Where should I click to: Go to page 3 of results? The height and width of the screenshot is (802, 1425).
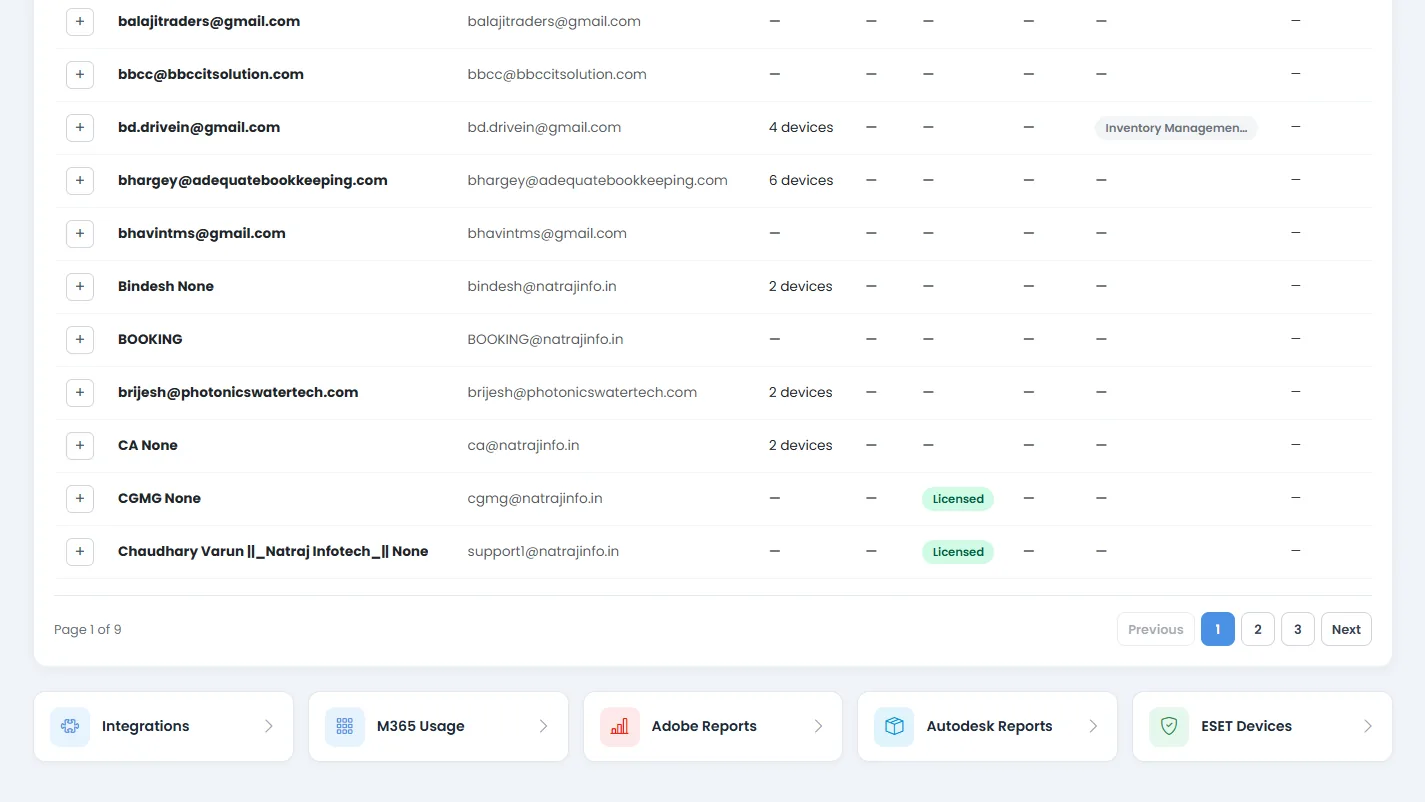1298,630
